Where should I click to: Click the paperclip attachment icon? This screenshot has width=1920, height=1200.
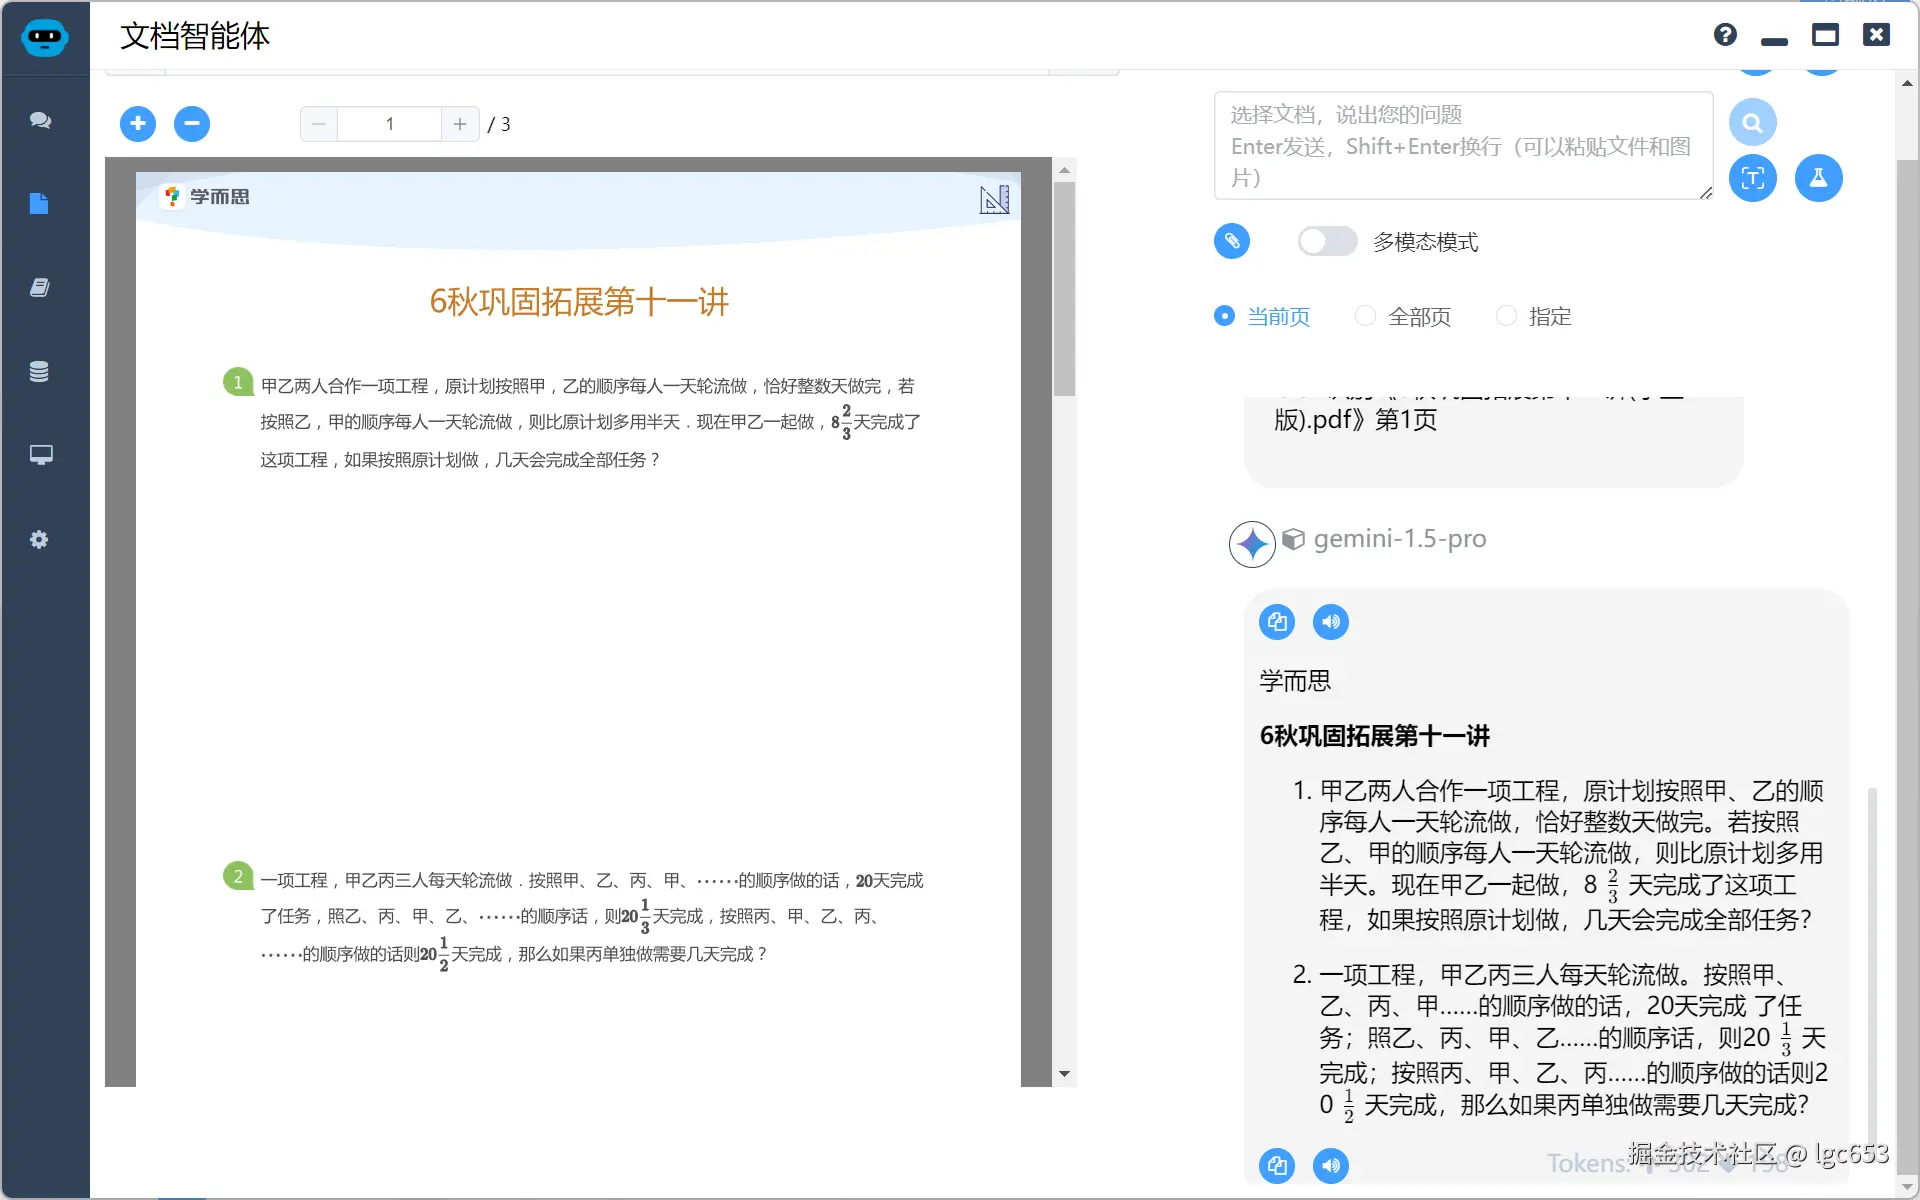coord(1232,241)
